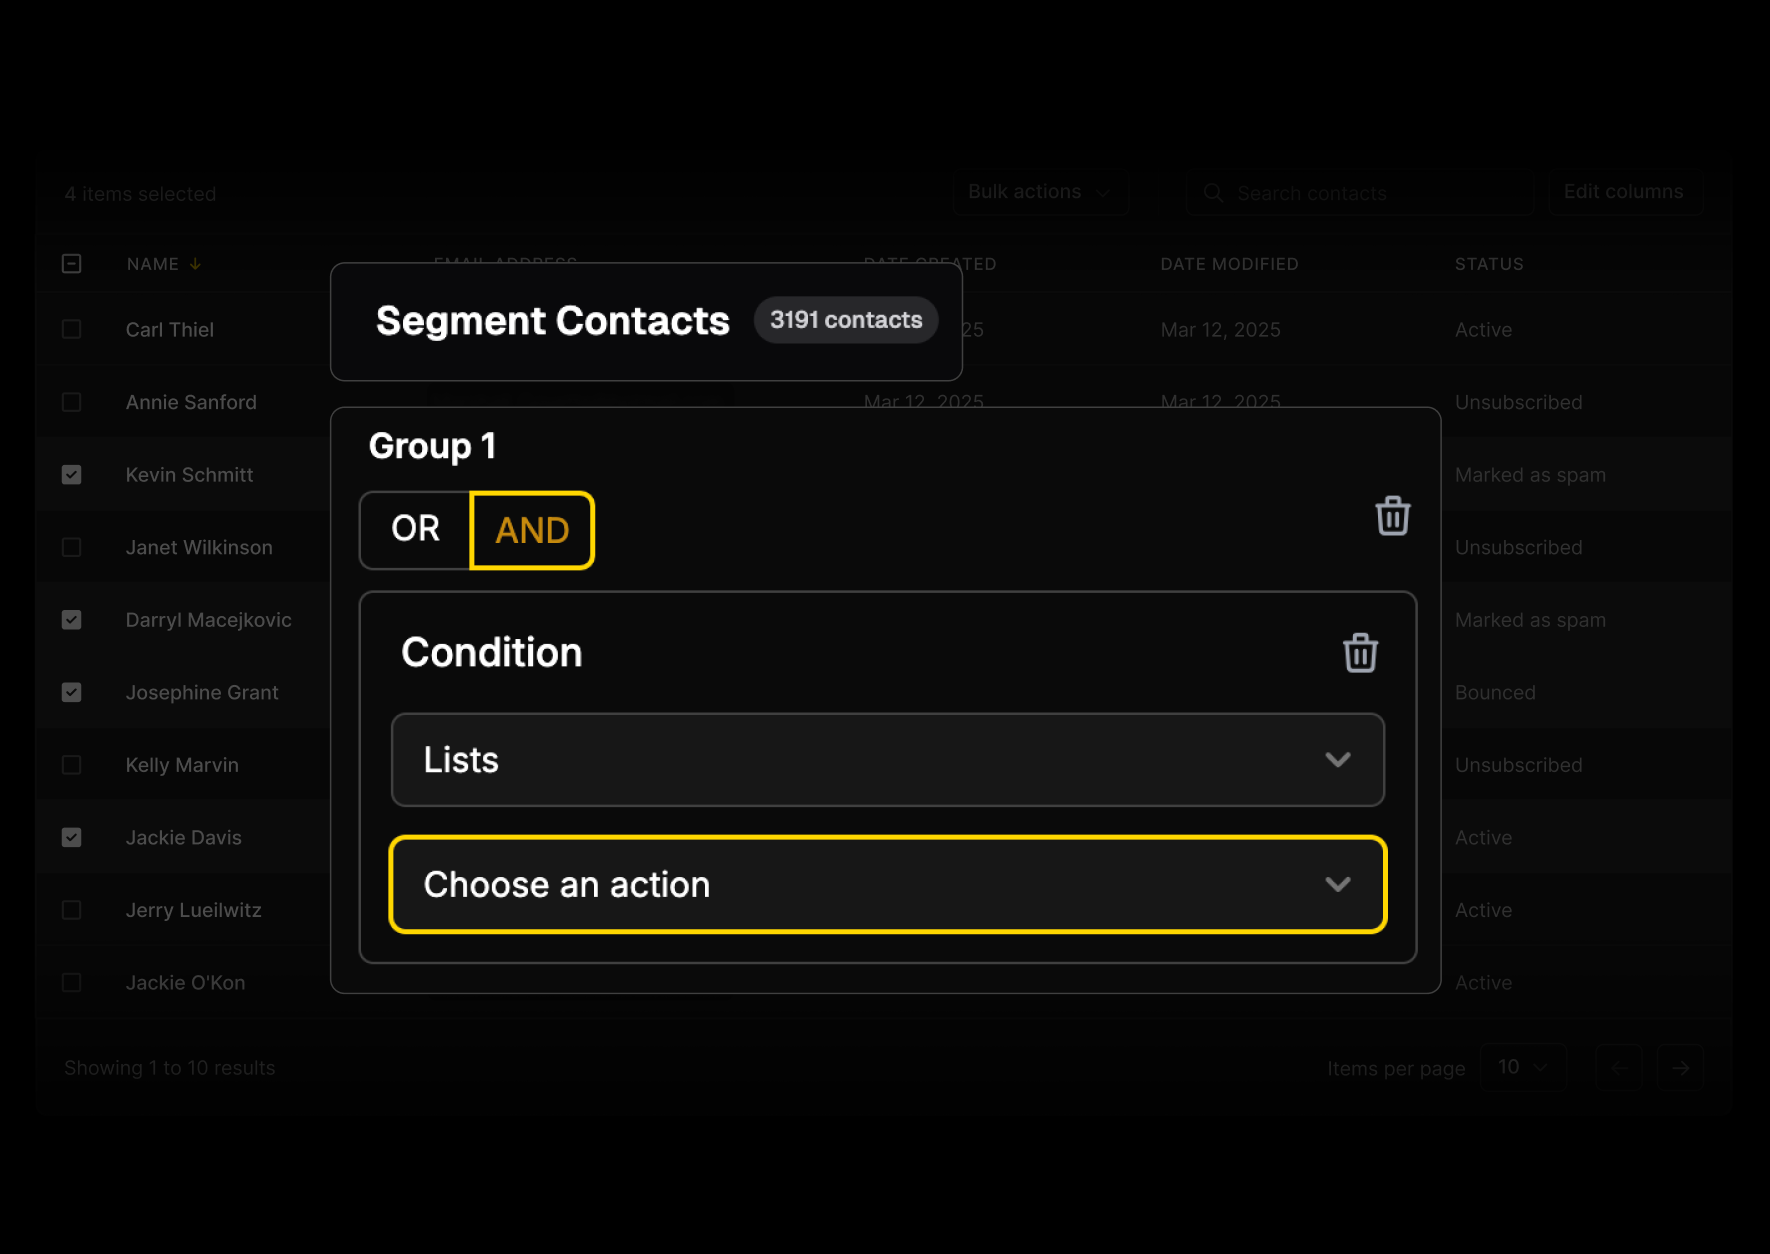This screenshot has height=1254, width=1770.
Task: Open the Bulk actions dropdown
Action: [1040, 192]
